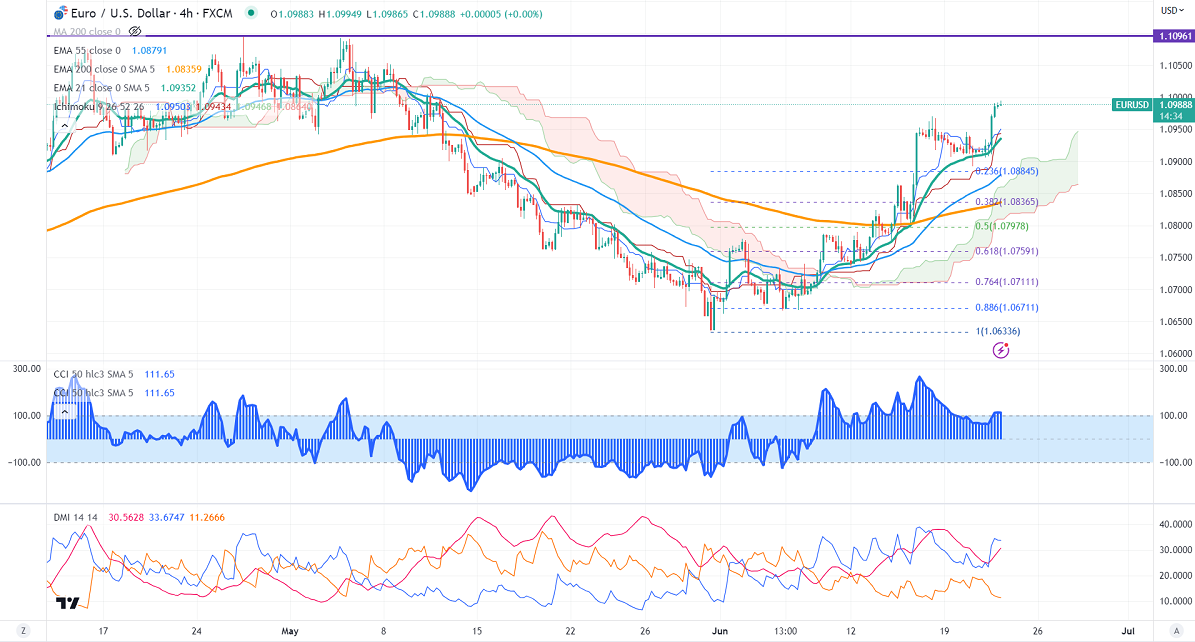
Task: Click the close price value C1.09888
Action: pos(434,14)
